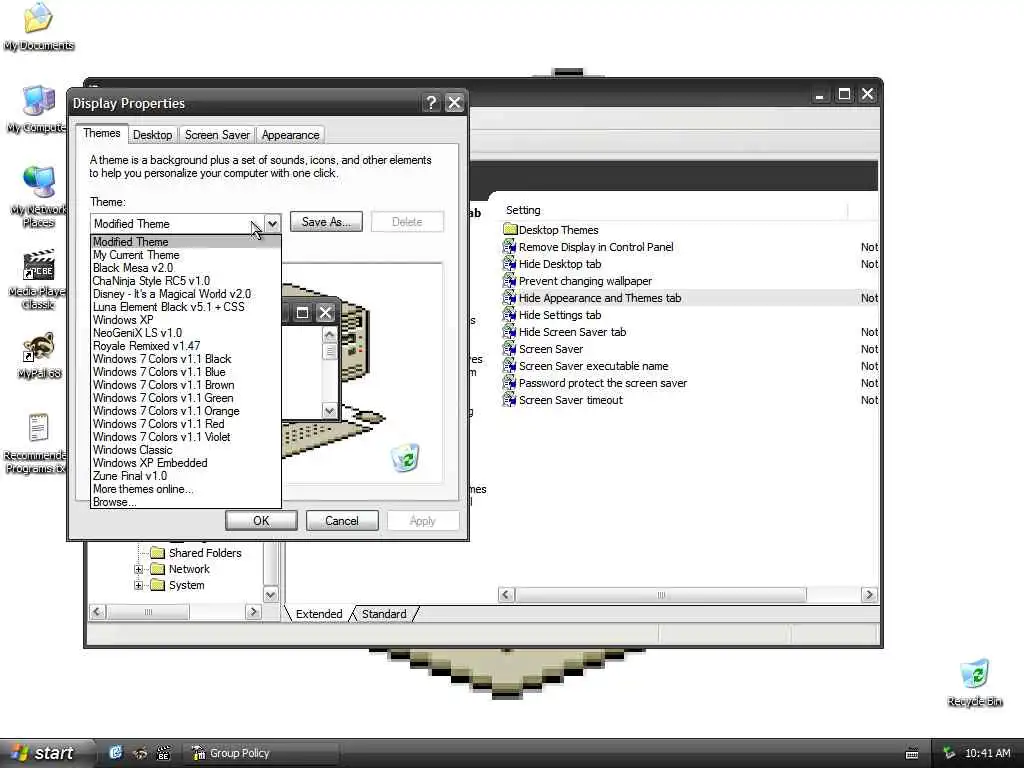
Task: Click right arrow of tree pane horizontal scrollbar
Action: coord(253,612)
